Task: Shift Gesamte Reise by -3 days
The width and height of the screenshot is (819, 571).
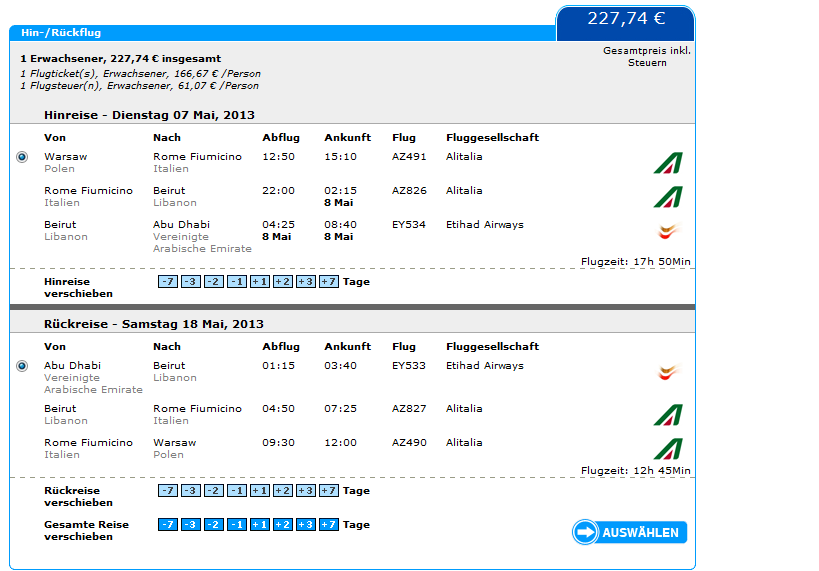Action: pos(191,525)
